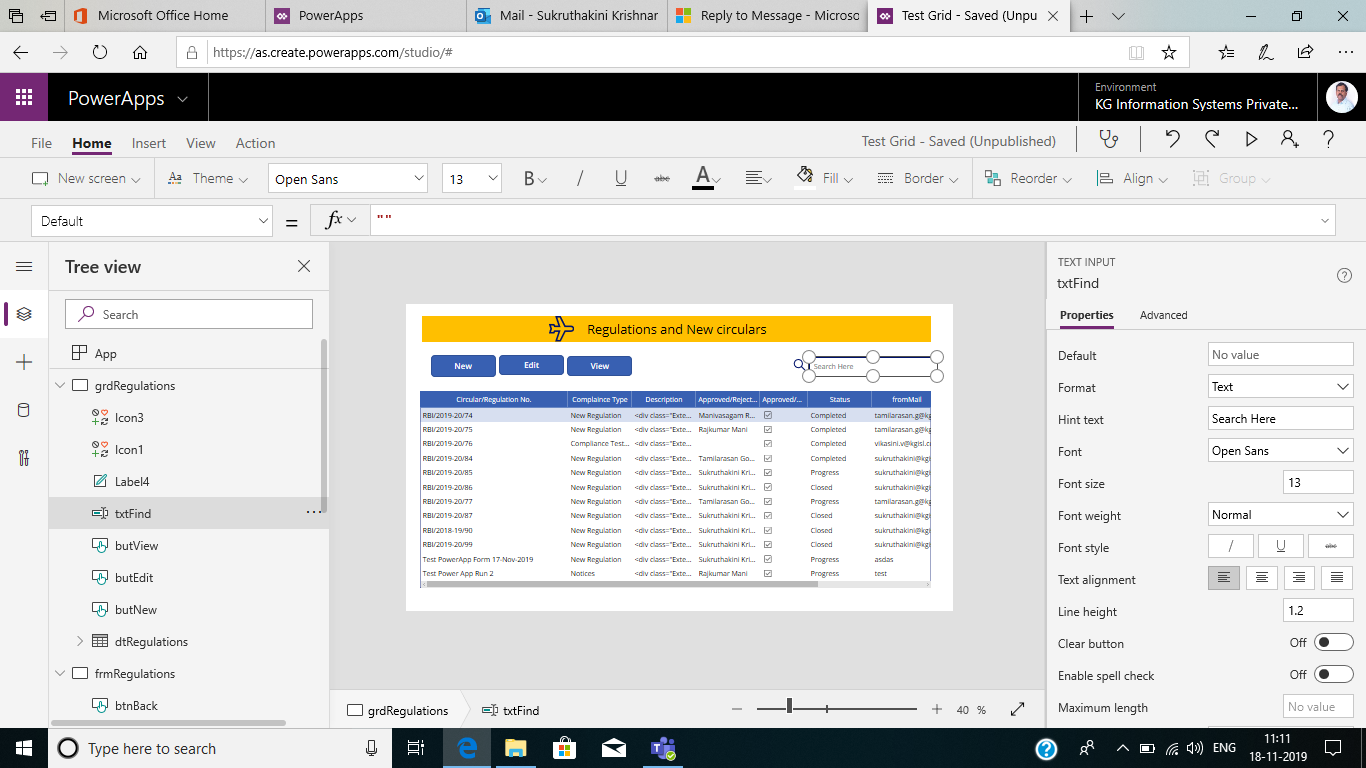Expand the hamburger menu in sidebar
The height and width of the screenshot is (768, 1366).
click(x=25, y=266)
